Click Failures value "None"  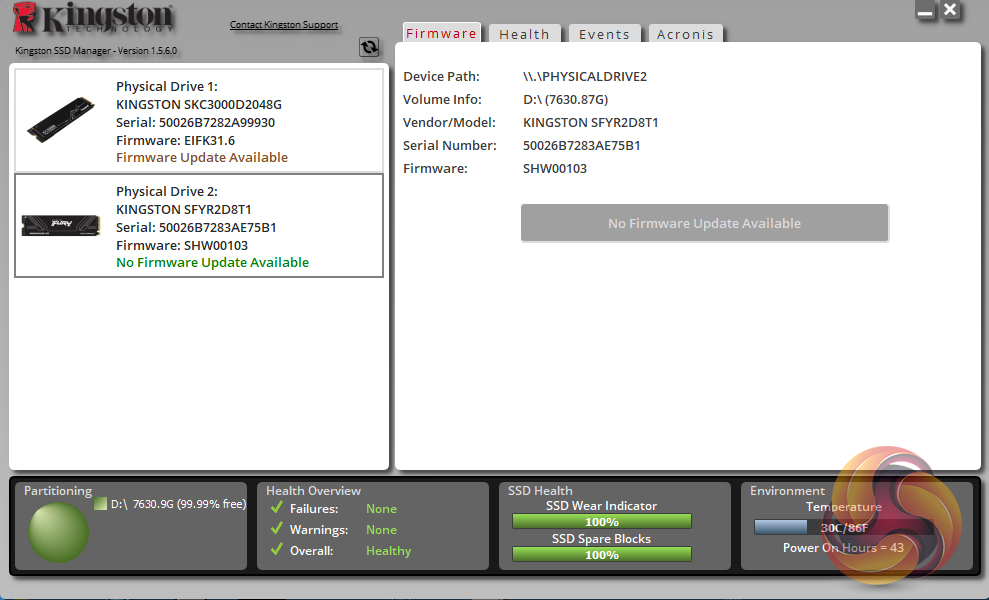(x=382, y=509)
